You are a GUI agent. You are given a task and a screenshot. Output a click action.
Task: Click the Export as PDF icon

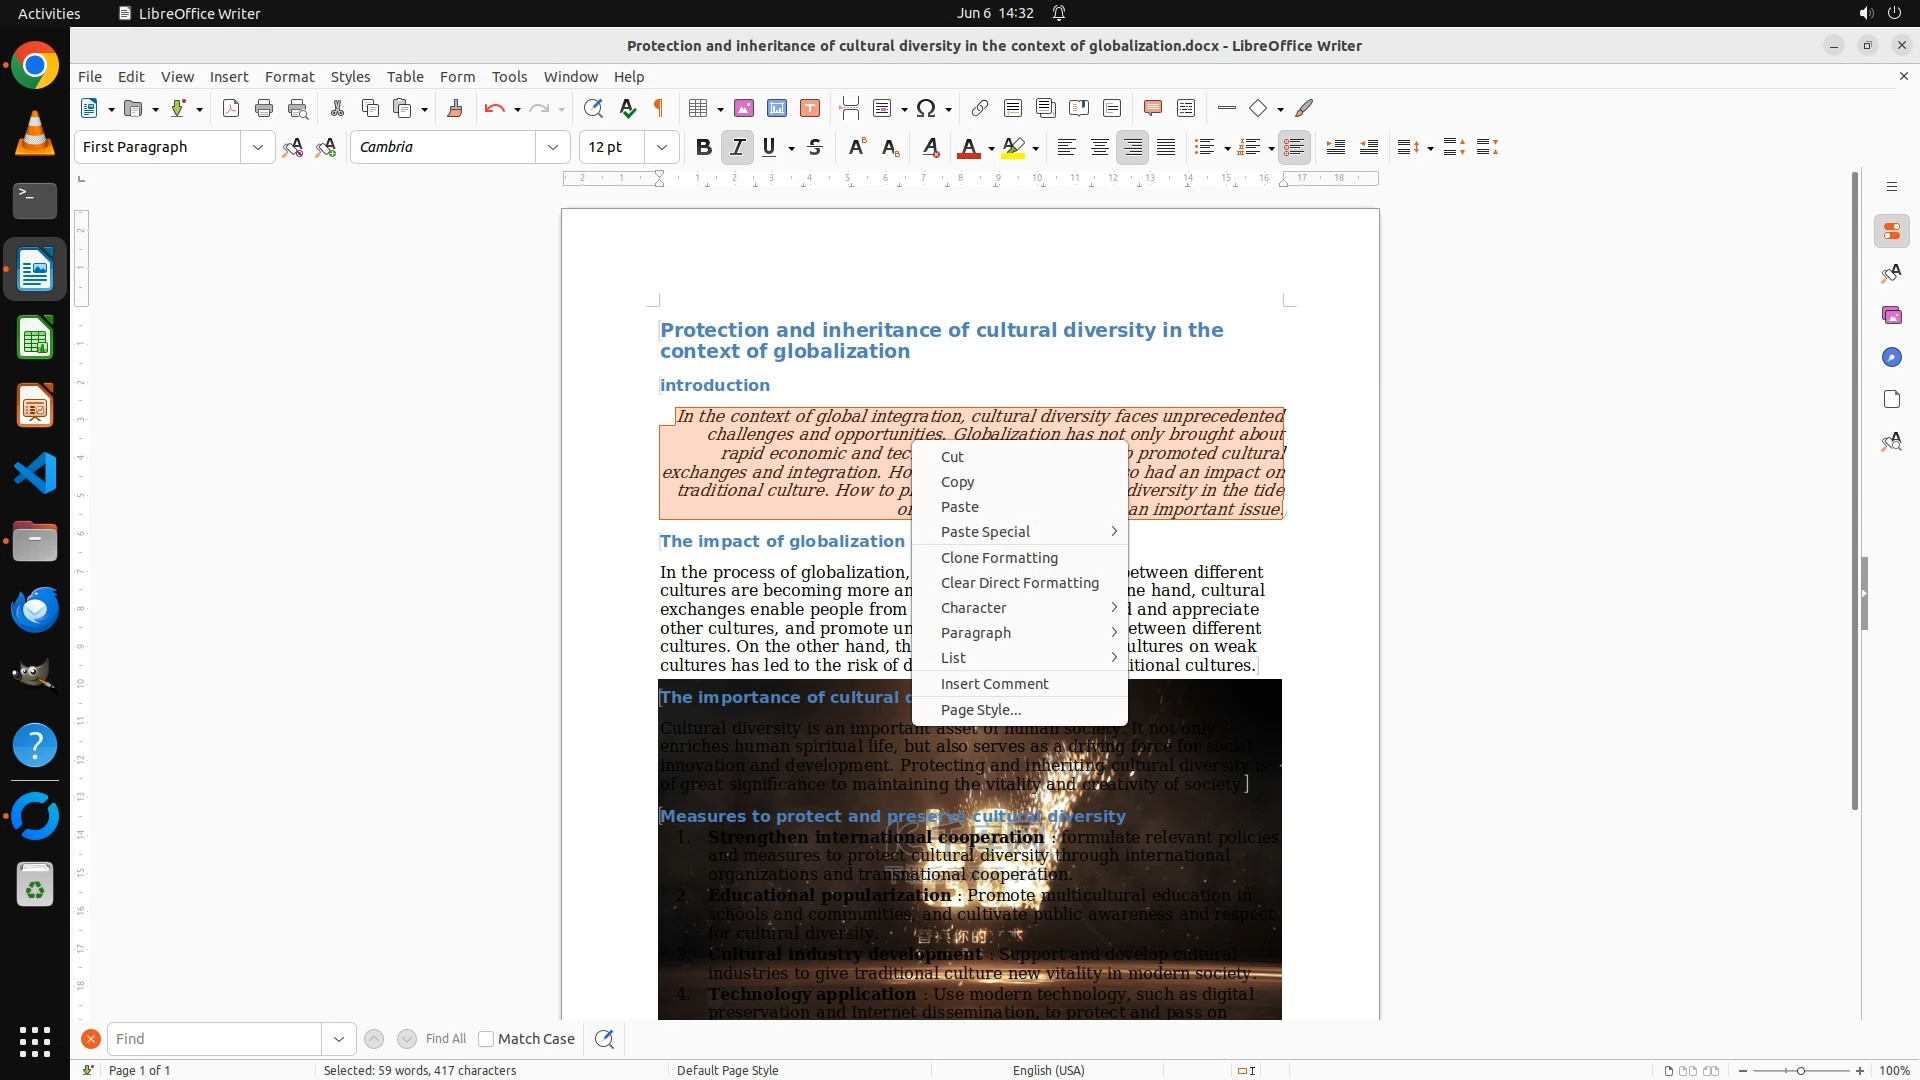(231, 108)
